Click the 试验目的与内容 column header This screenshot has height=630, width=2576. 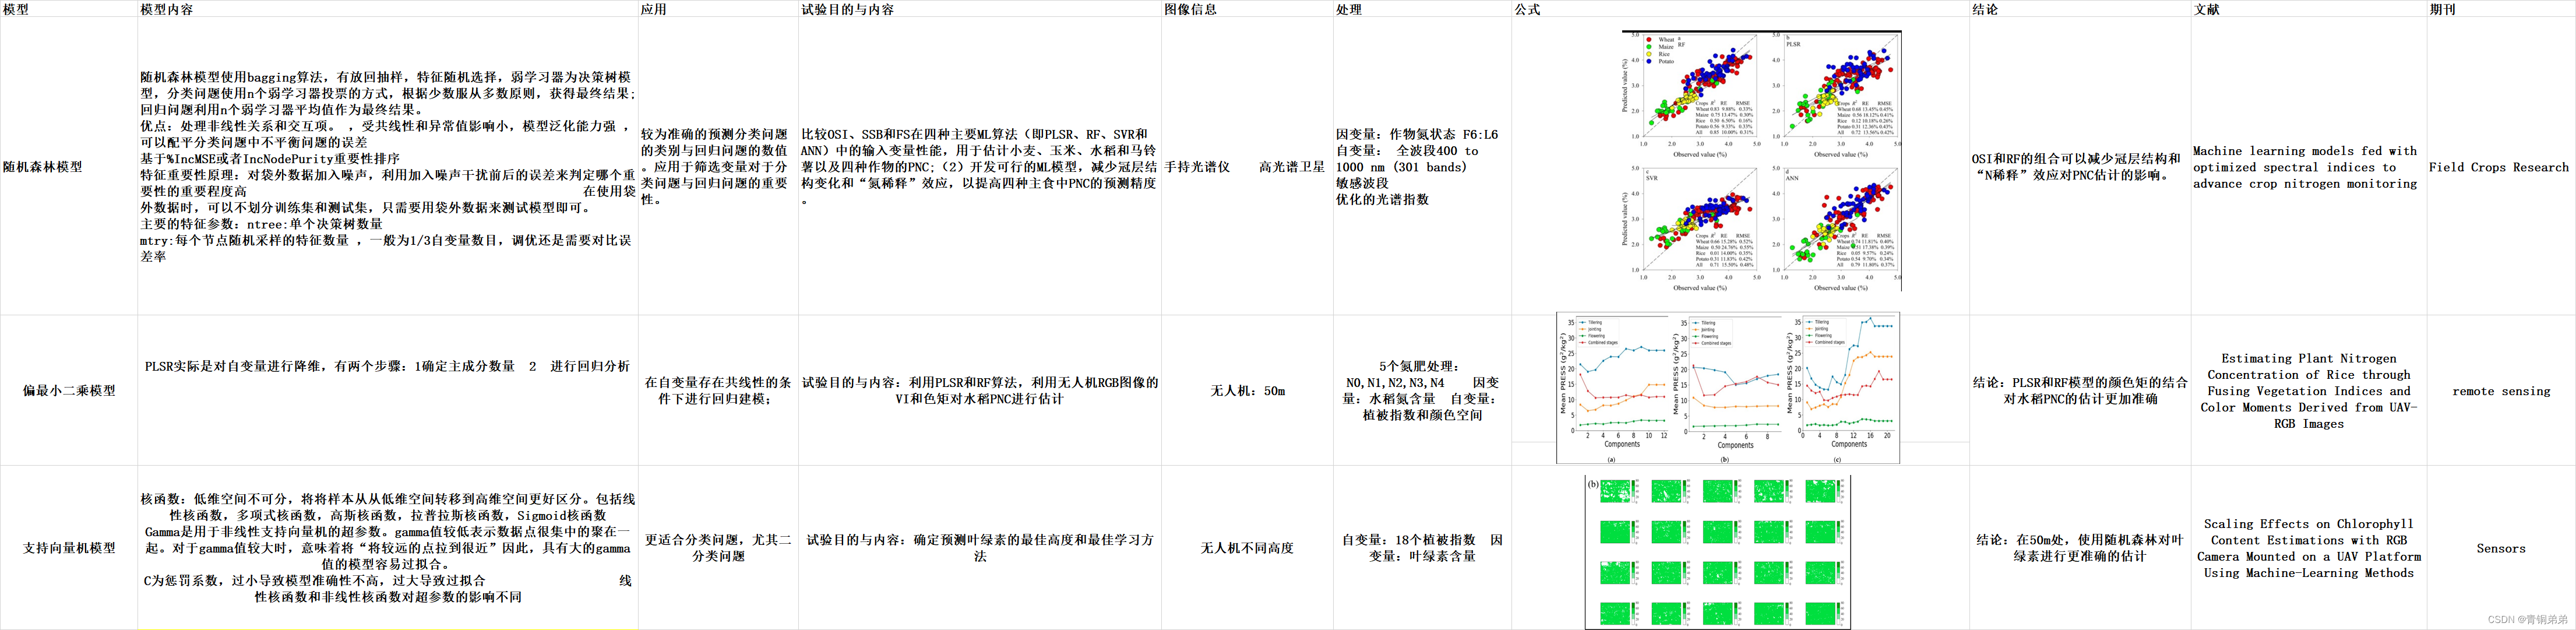pos(847,9)
